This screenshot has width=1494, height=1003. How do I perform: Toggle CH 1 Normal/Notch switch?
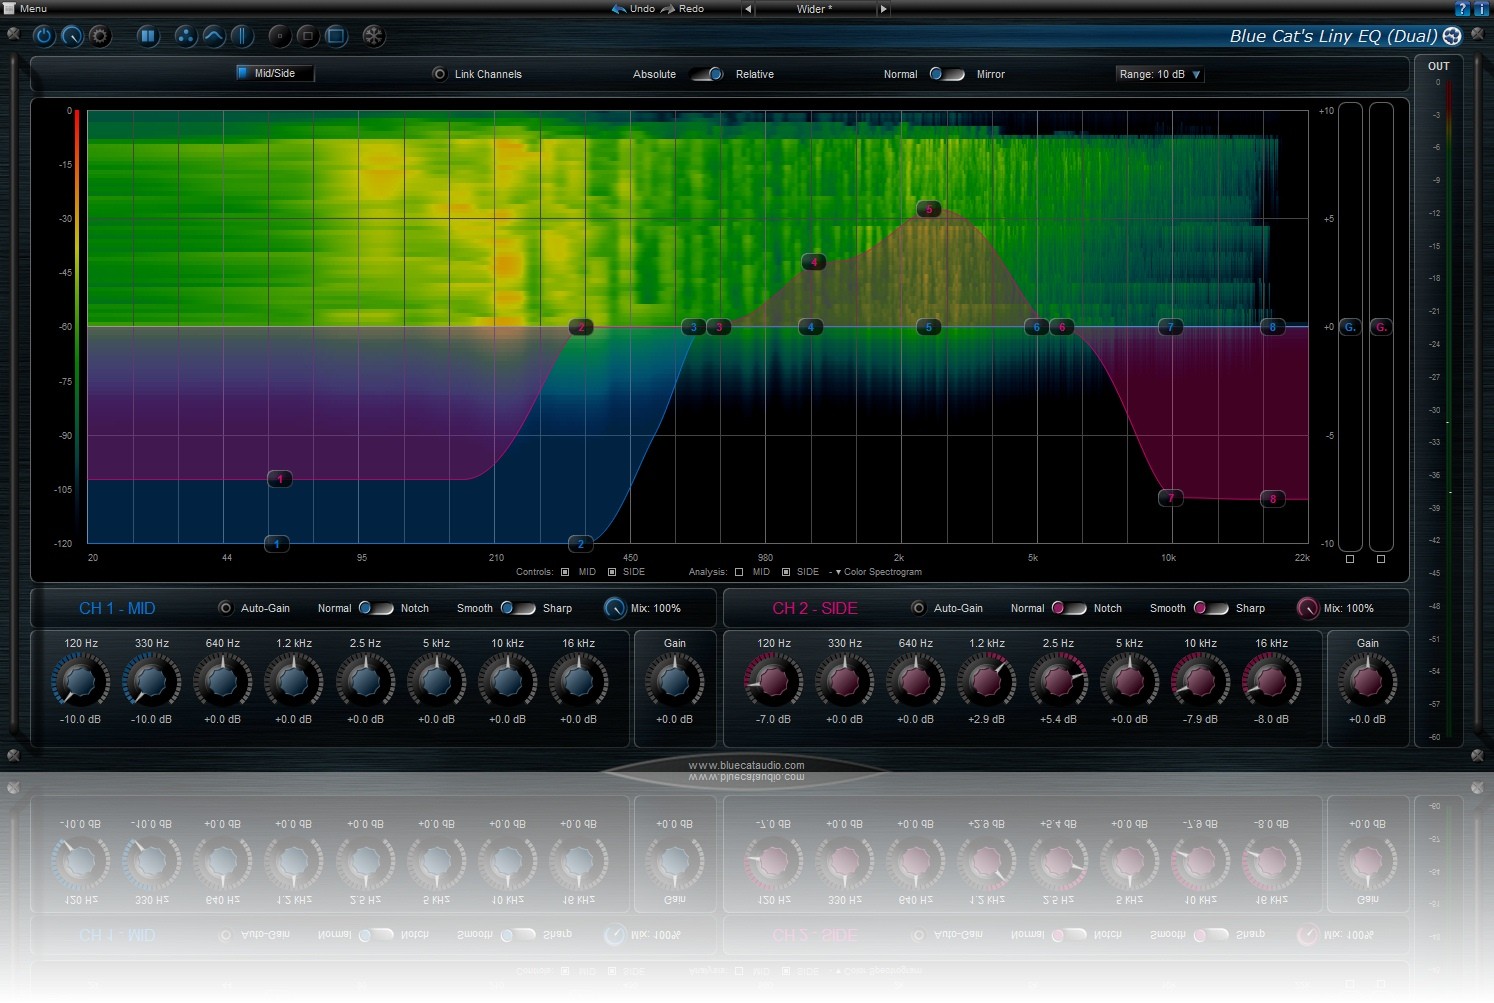(x=376, y=608)
